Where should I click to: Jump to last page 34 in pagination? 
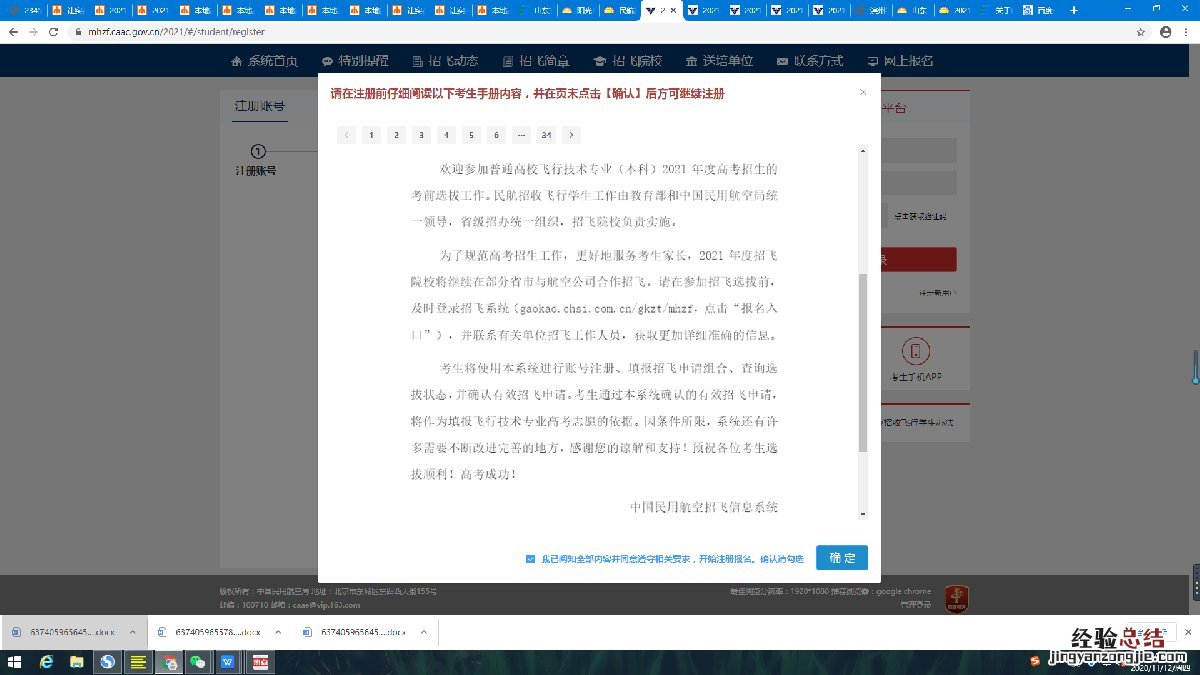pyautogui.click(x=546, y=135)
